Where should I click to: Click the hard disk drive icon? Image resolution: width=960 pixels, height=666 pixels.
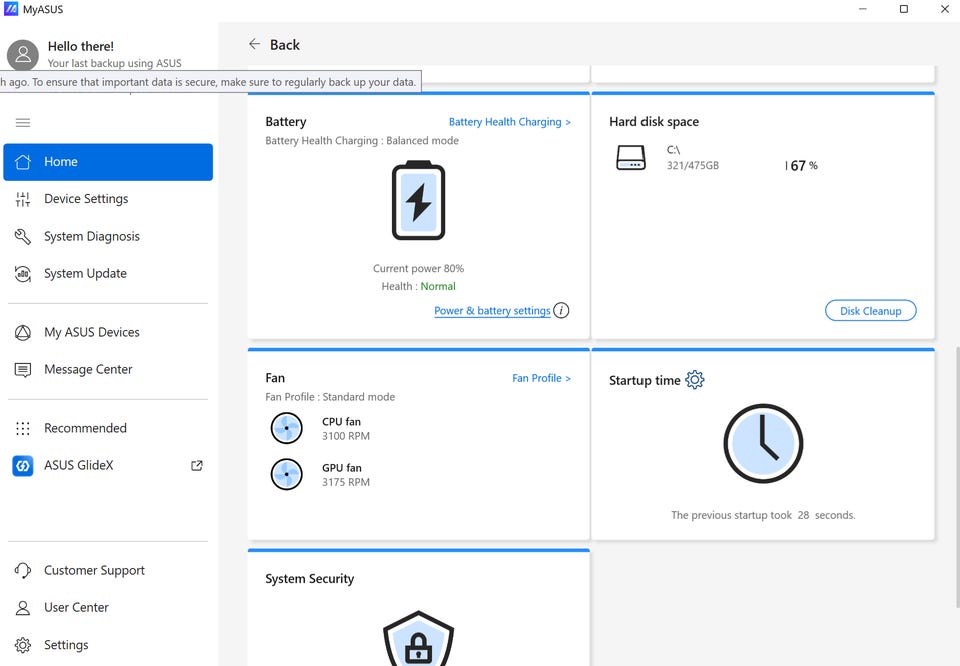point(631,158)
